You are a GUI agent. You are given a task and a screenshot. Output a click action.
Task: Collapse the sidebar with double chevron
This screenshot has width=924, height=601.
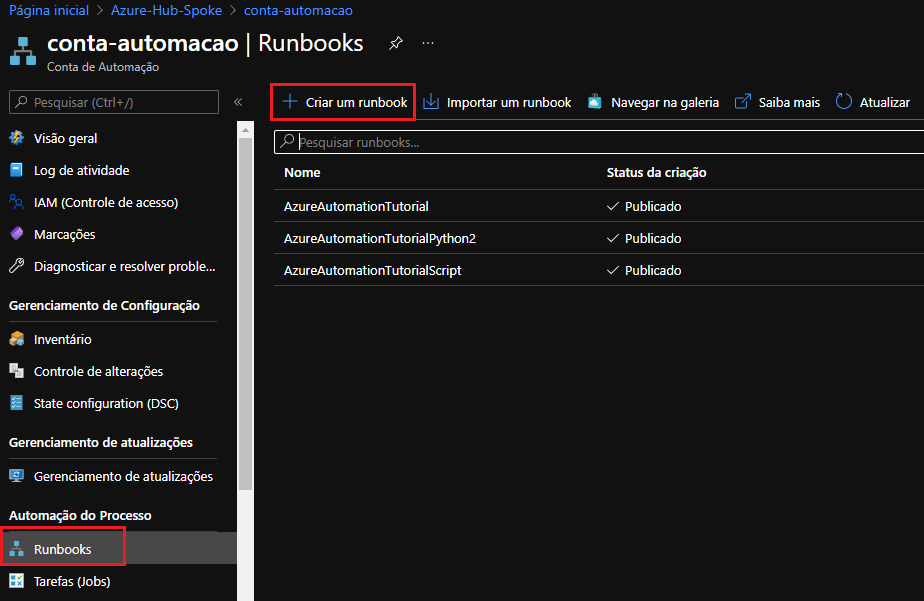click(238, 102)
